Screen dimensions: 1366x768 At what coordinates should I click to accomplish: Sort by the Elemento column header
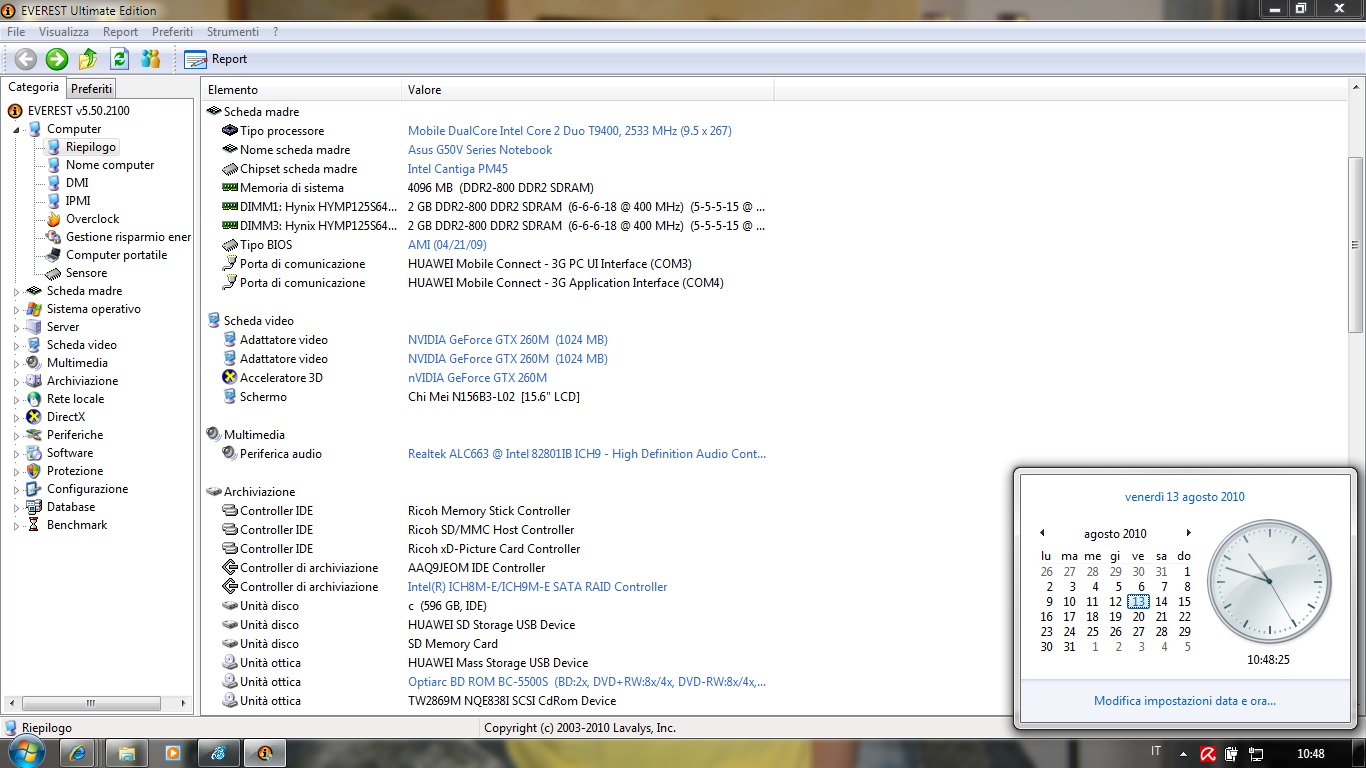[302, 90]
